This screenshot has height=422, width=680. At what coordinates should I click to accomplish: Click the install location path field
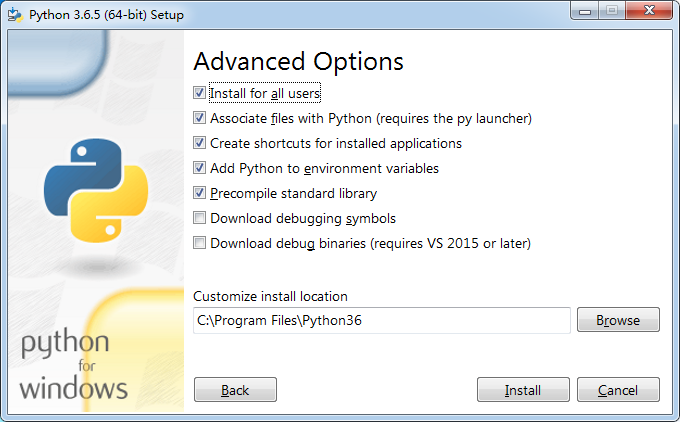tap(381, 320)
